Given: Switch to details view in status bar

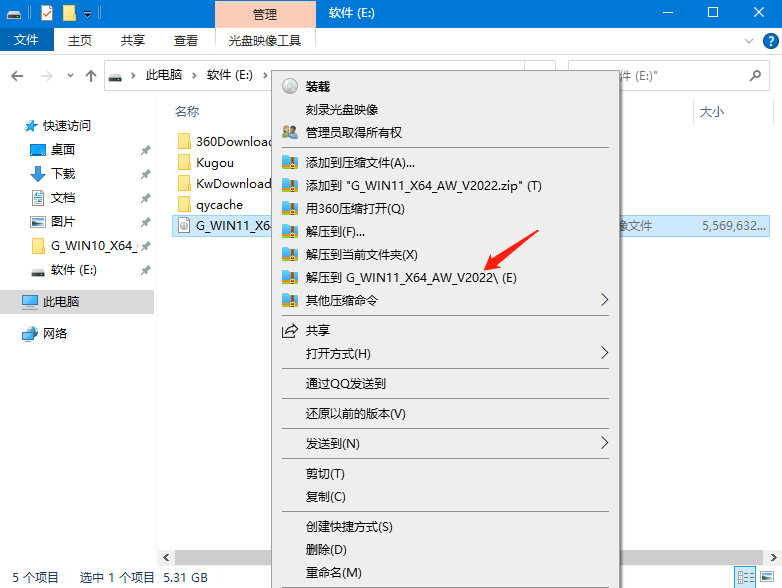Looking at the screenshot, I should tap(746, 577).
